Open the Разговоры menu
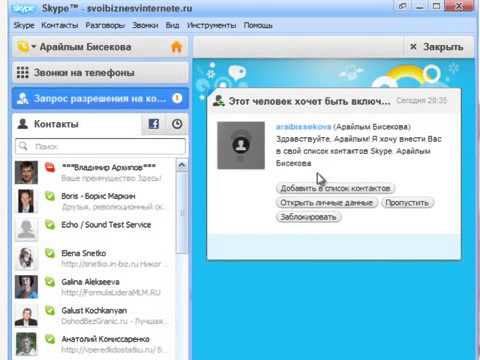The width and height of the screenshot is (480, 360). pyautogui.click(x=105, y=25)
